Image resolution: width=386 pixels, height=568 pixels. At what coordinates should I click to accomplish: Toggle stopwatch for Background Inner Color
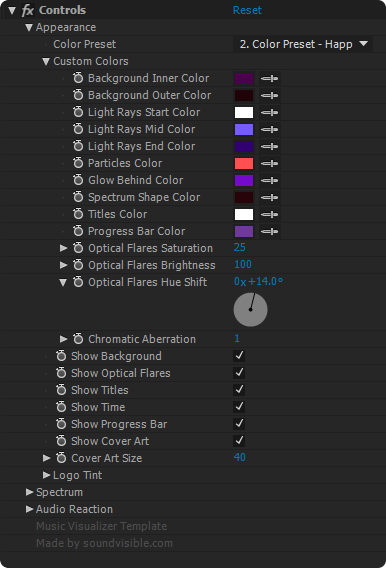78,78
